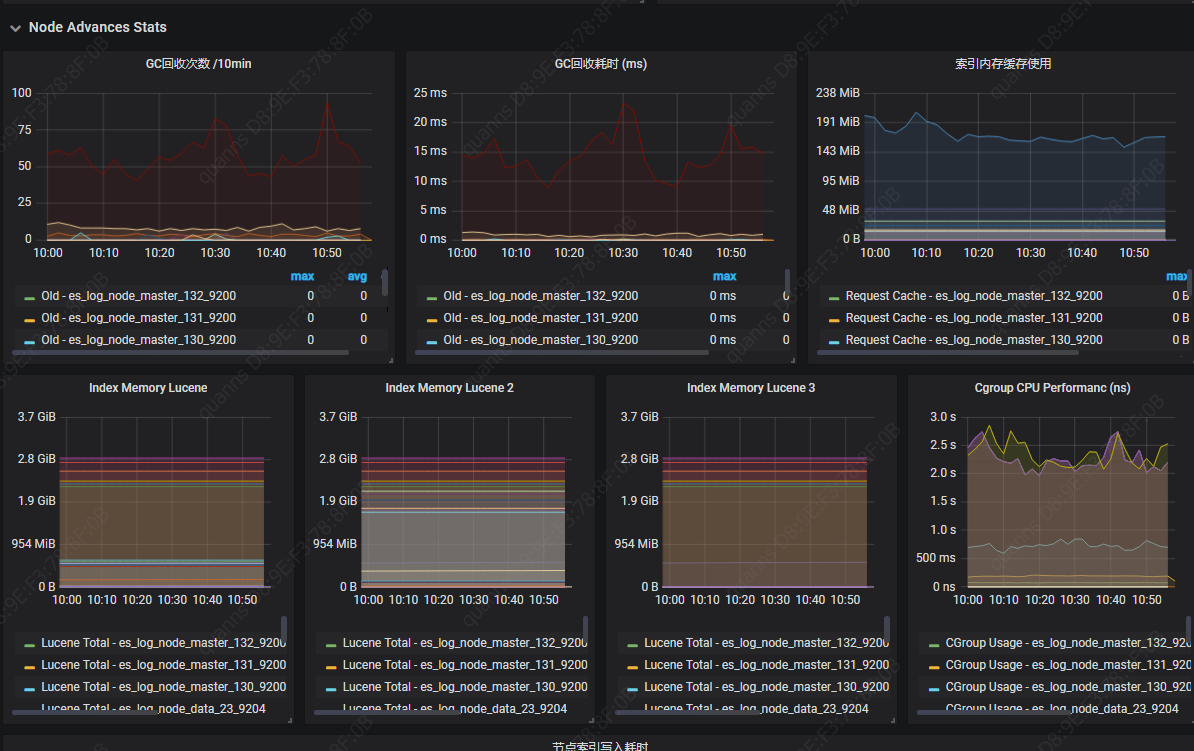Toggle Lucene Total - es_log_node_master_131_9200 in Lucene 3
This screenshot has width=1194, height=751.
[767, 664]
